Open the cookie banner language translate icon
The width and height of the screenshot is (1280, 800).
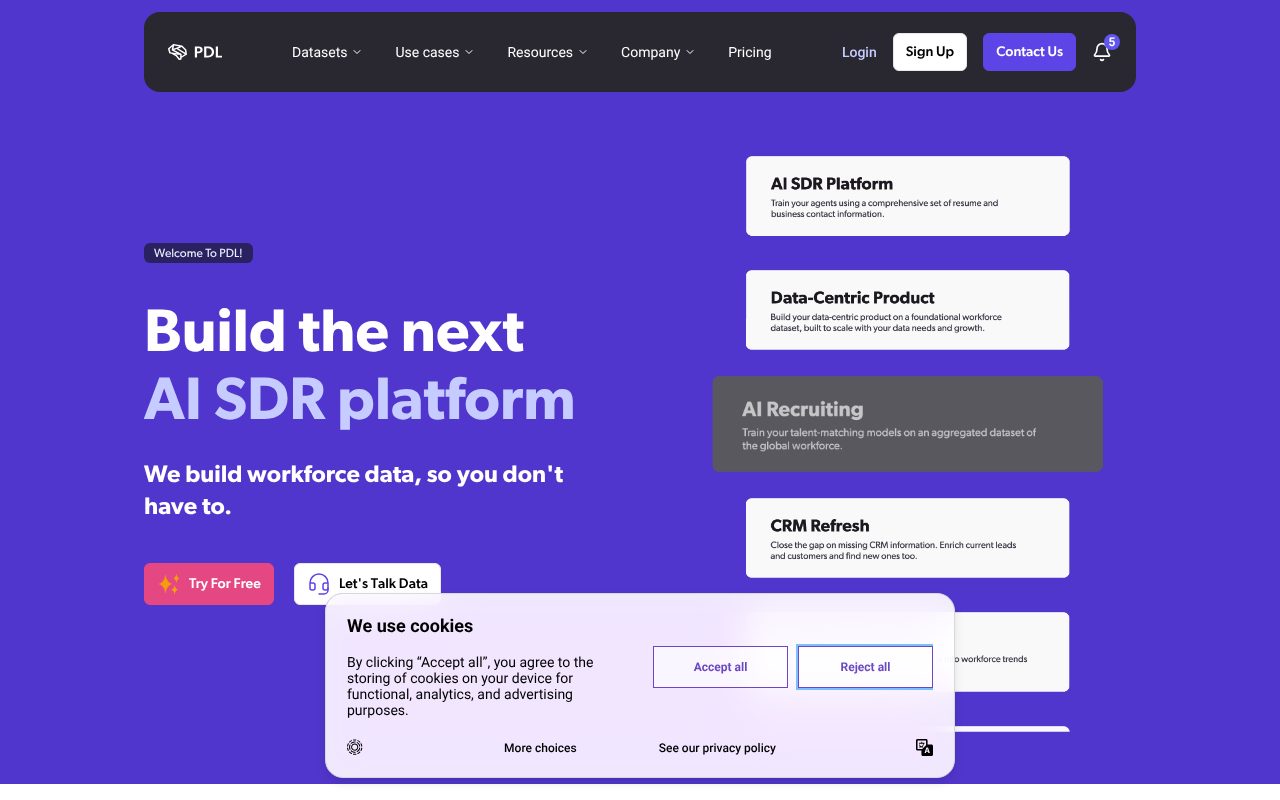pyautogui.click(x=924, y=747)
